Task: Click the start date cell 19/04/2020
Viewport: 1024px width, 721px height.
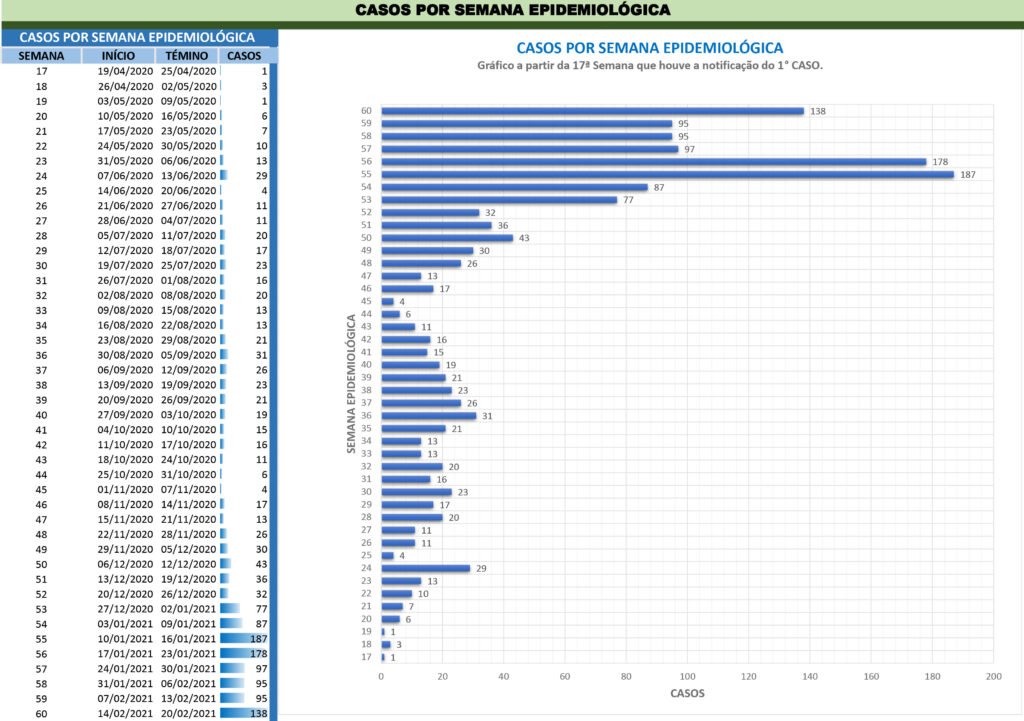Action: (125, 72)
